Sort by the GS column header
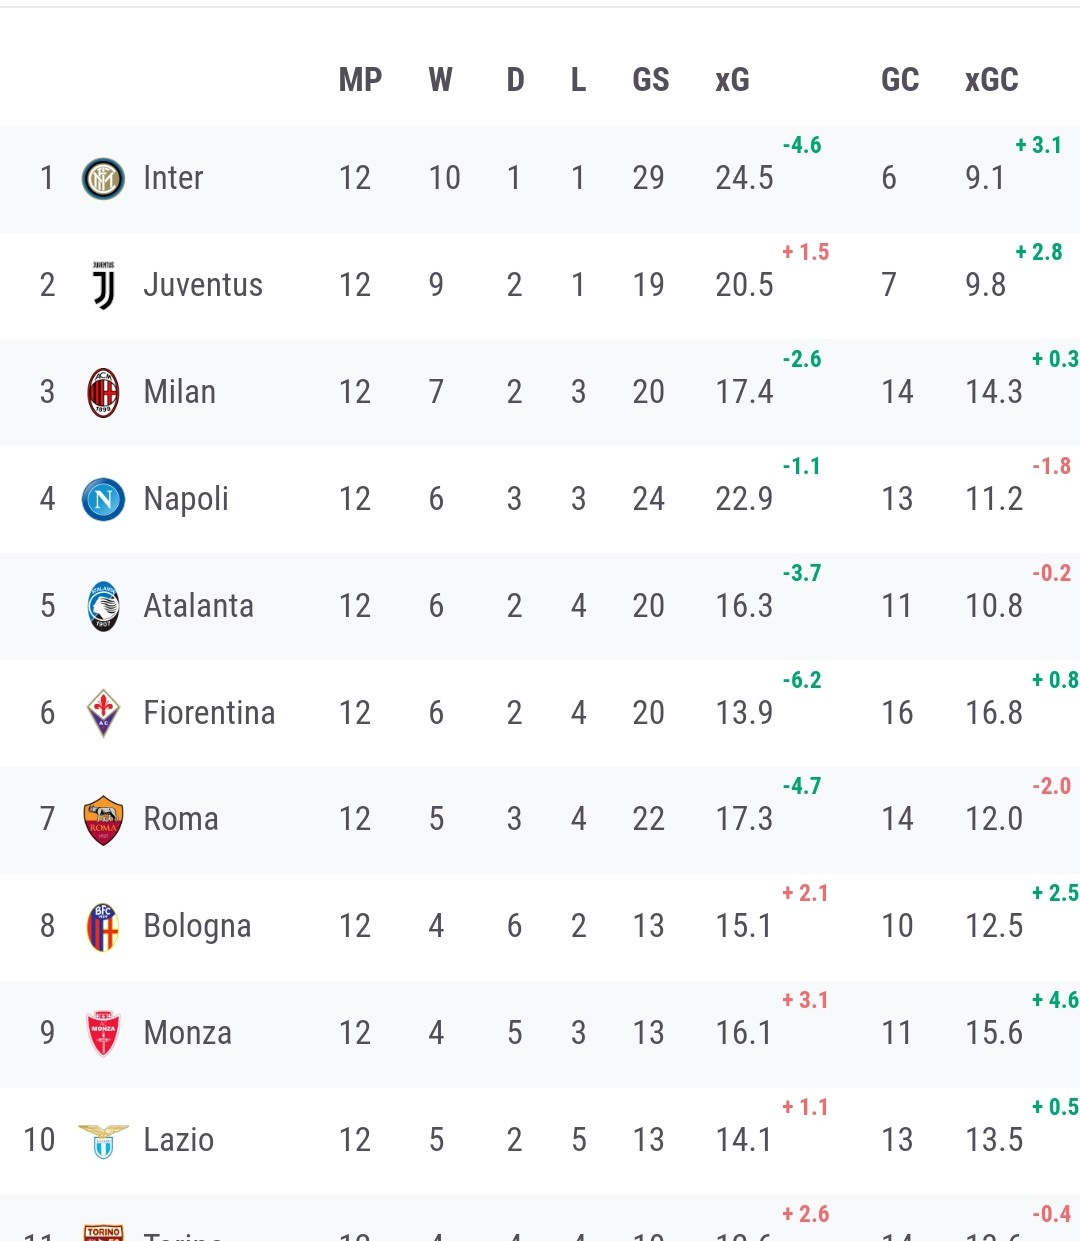Viewport: 1080px width, 1241px height. click(x=650, y=80)
